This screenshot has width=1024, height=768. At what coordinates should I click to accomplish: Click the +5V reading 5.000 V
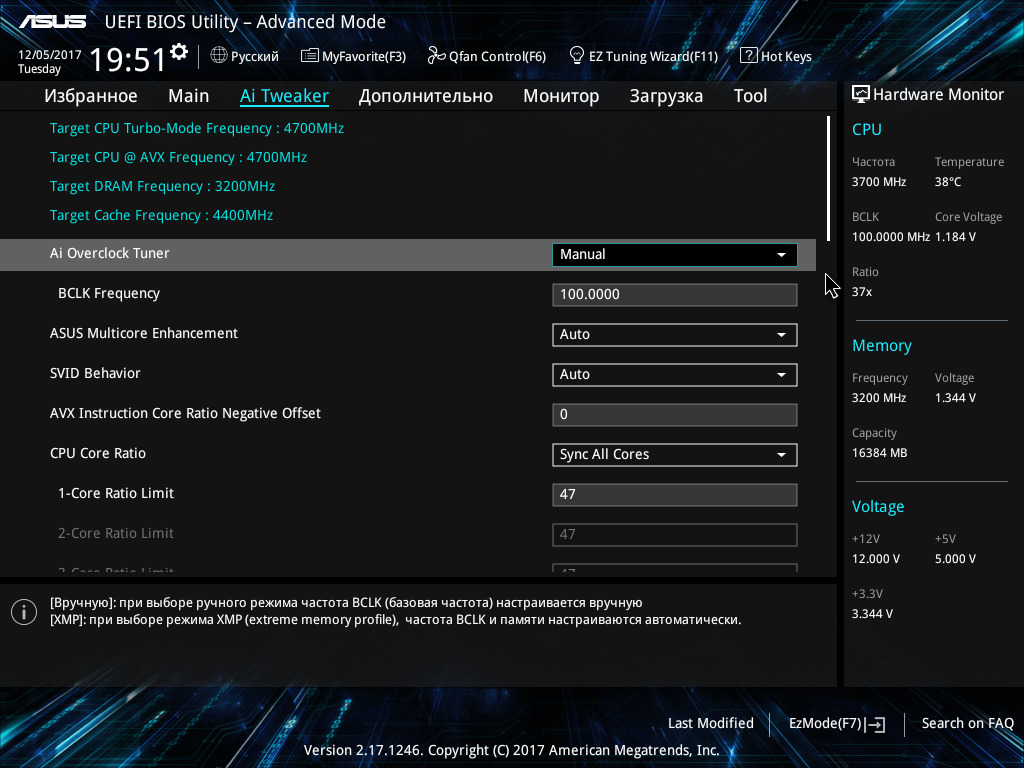coord(955,558)
